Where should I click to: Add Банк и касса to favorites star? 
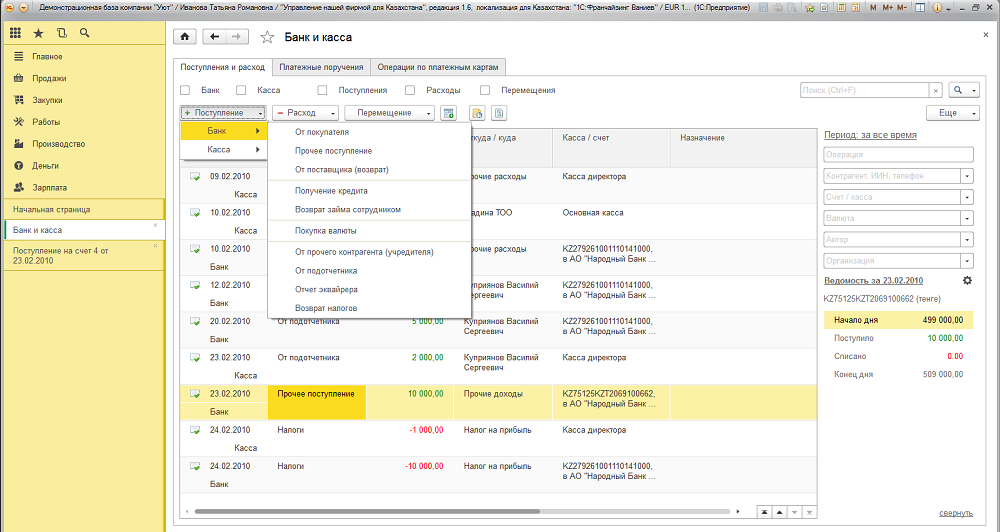tap(267, 38)
